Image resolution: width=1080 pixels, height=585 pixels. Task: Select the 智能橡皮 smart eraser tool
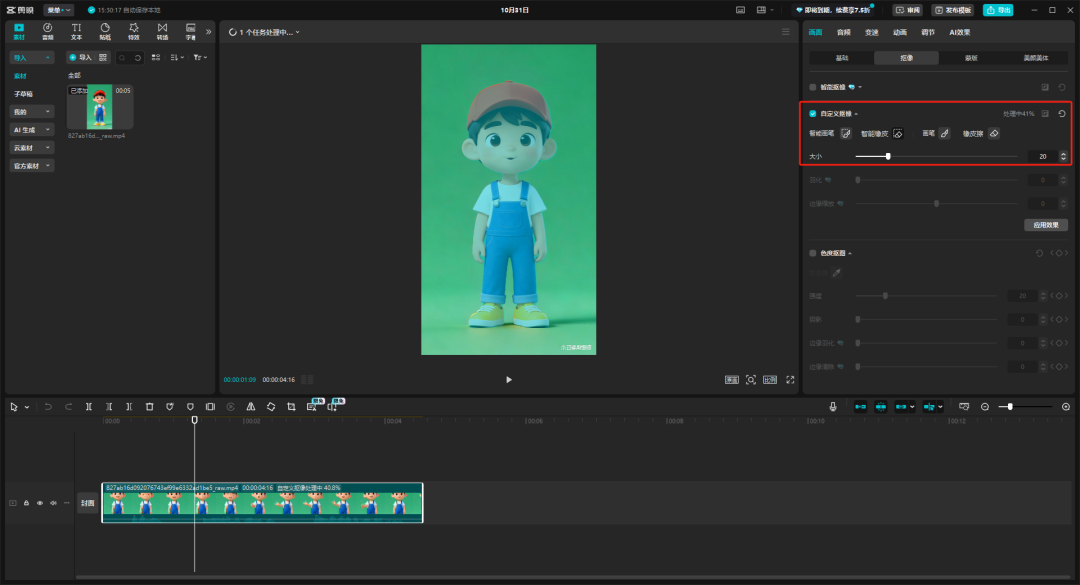898,133
